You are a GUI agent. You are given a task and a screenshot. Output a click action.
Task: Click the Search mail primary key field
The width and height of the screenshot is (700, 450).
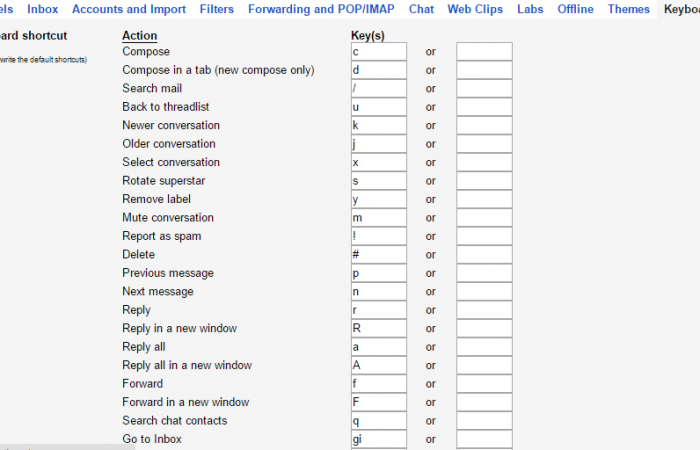coord(379,88)
